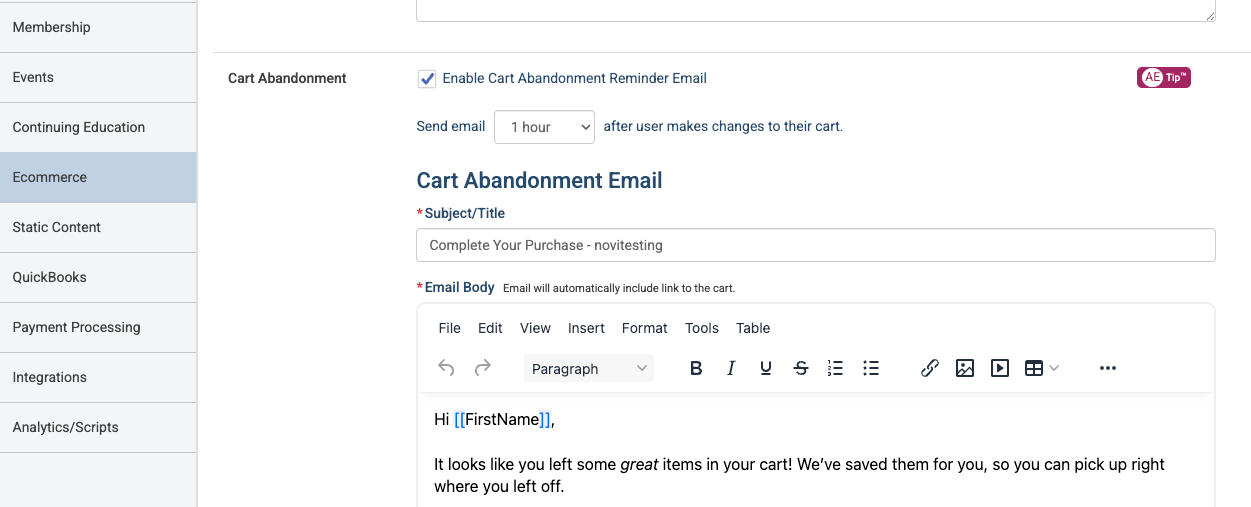Insert a numbered list

(836, 368)
